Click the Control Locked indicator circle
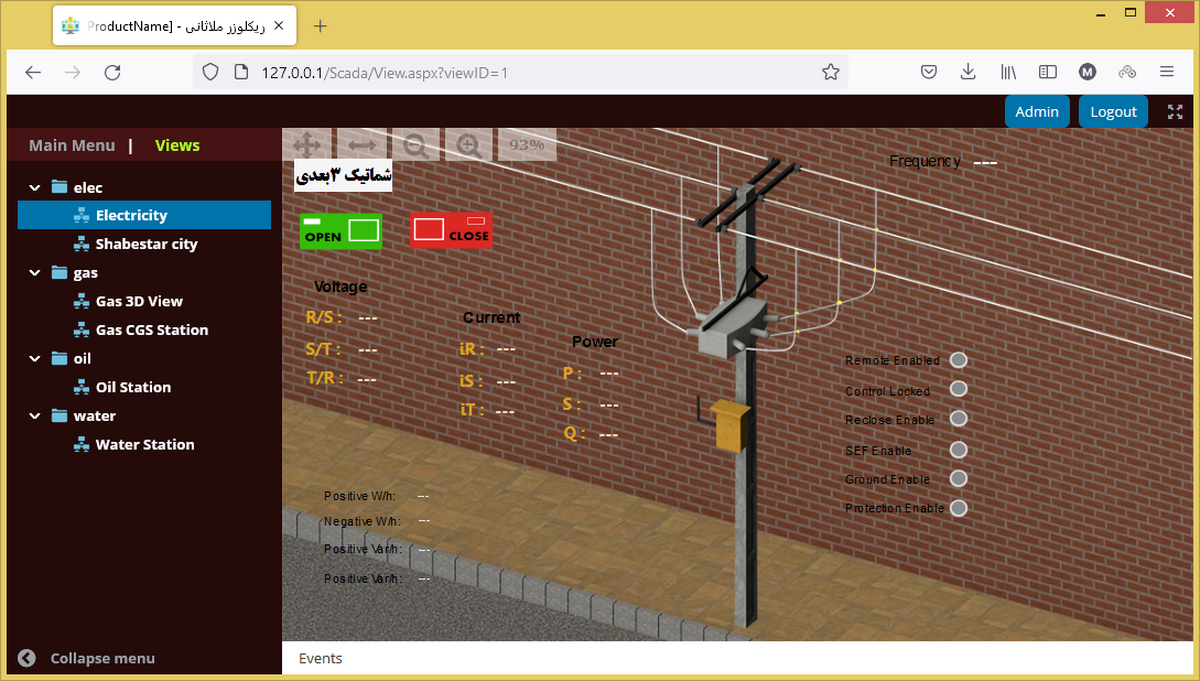This screenshot has height=681, width=1200. [958, 389]
